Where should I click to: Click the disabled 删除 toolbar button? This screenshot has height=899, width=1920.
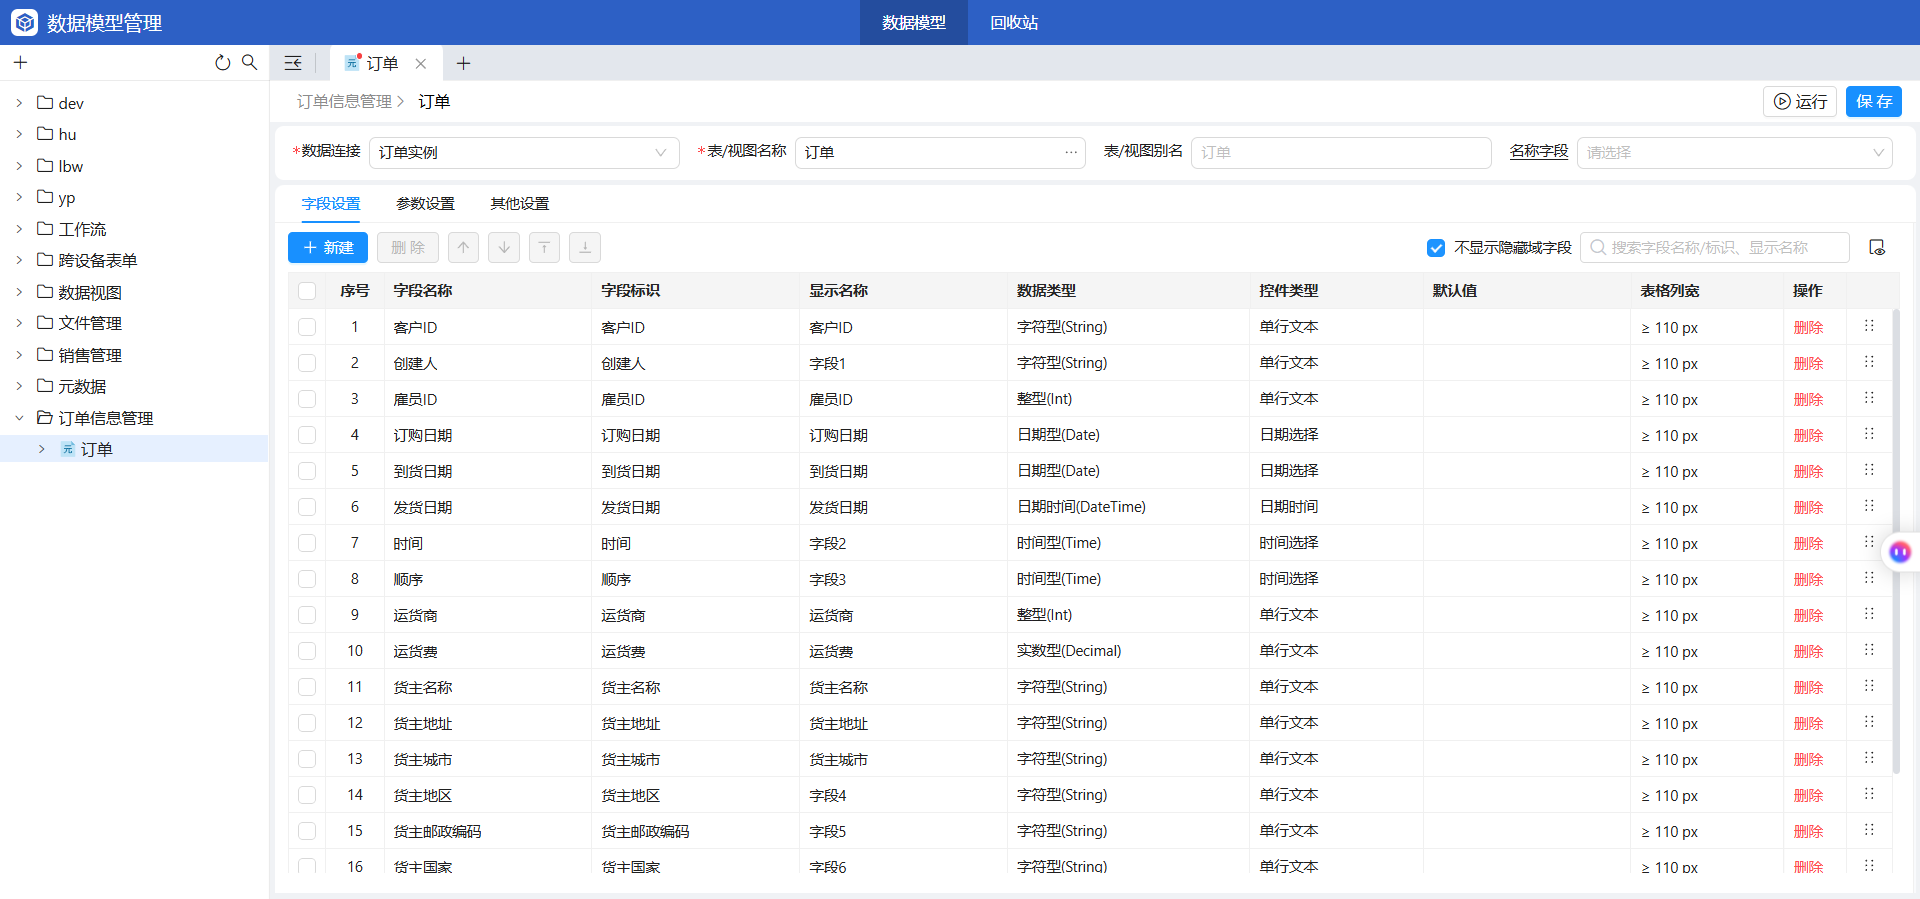(408, 247)
